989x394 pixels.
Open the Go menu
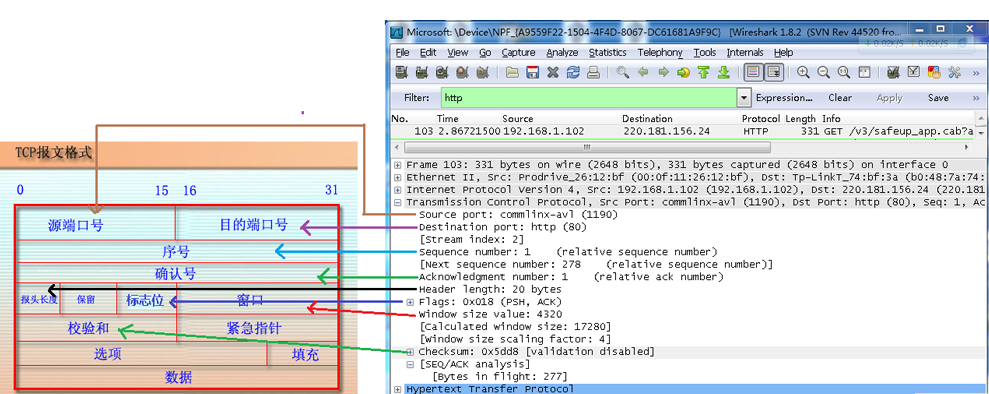point(485,52)
